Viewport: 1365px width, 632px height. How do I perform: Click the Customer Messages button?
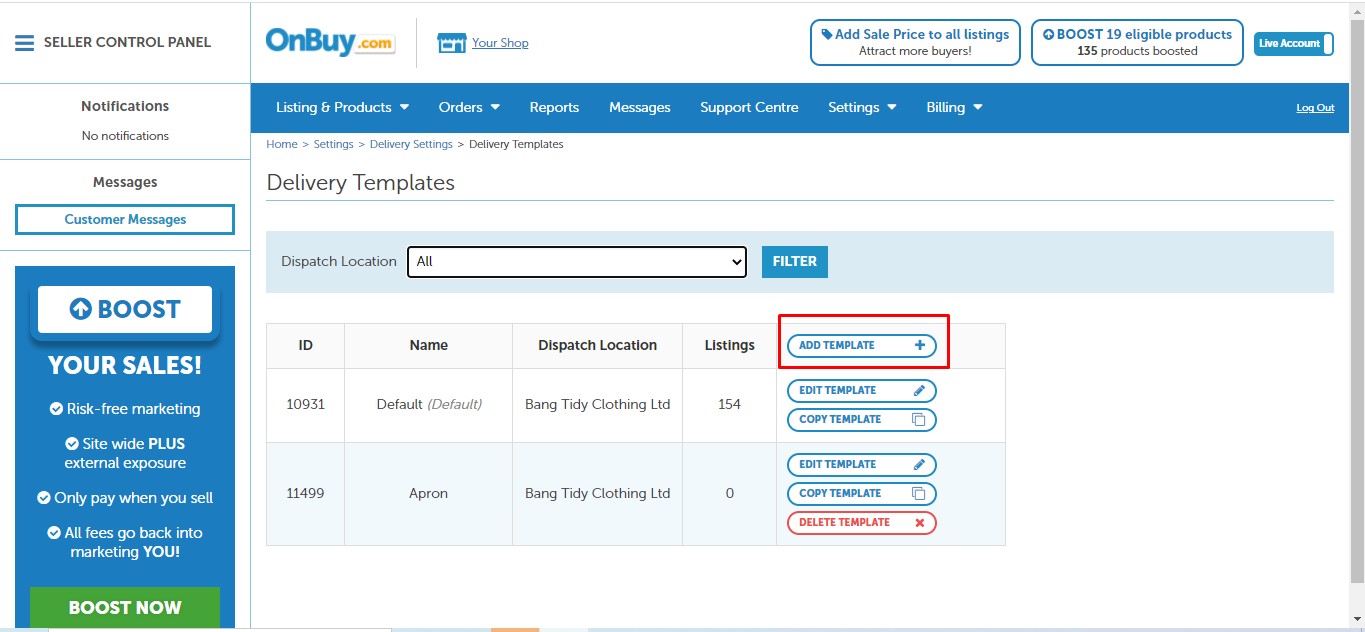click(x=125, y=220)
